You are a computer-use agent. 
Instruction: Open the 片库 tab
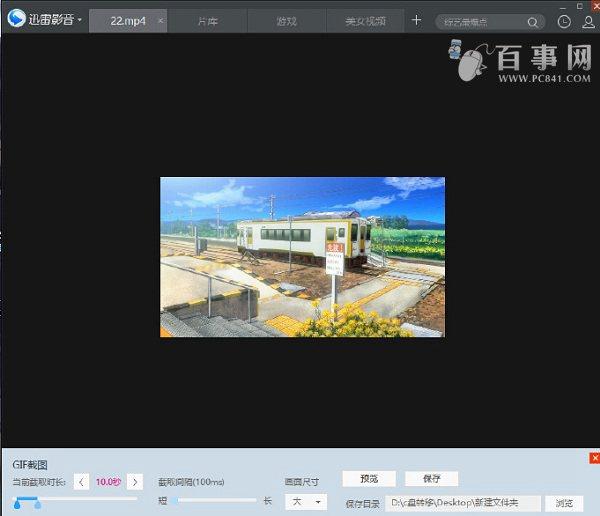click(x=207, y=21)
